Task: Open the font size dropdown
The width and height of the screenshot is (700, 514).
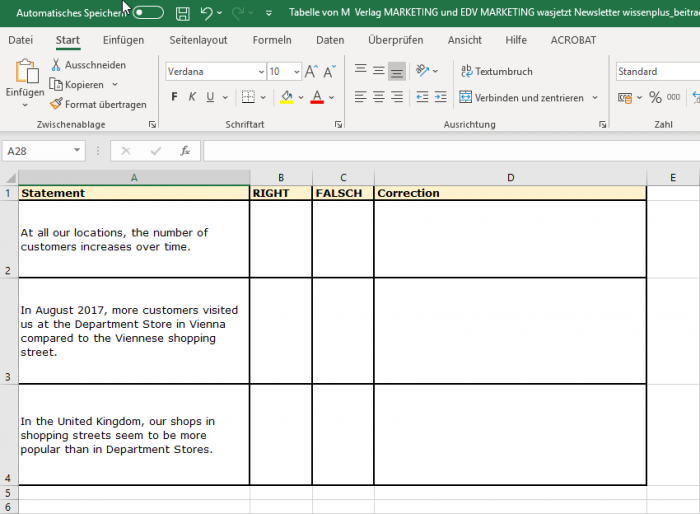Action: 297,72
